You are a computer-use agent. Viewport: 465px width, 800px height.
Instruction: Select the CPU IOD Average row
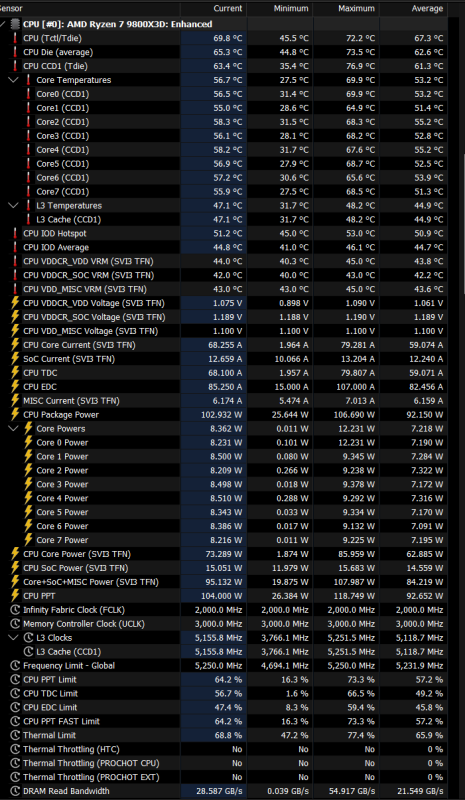point(224,247)
